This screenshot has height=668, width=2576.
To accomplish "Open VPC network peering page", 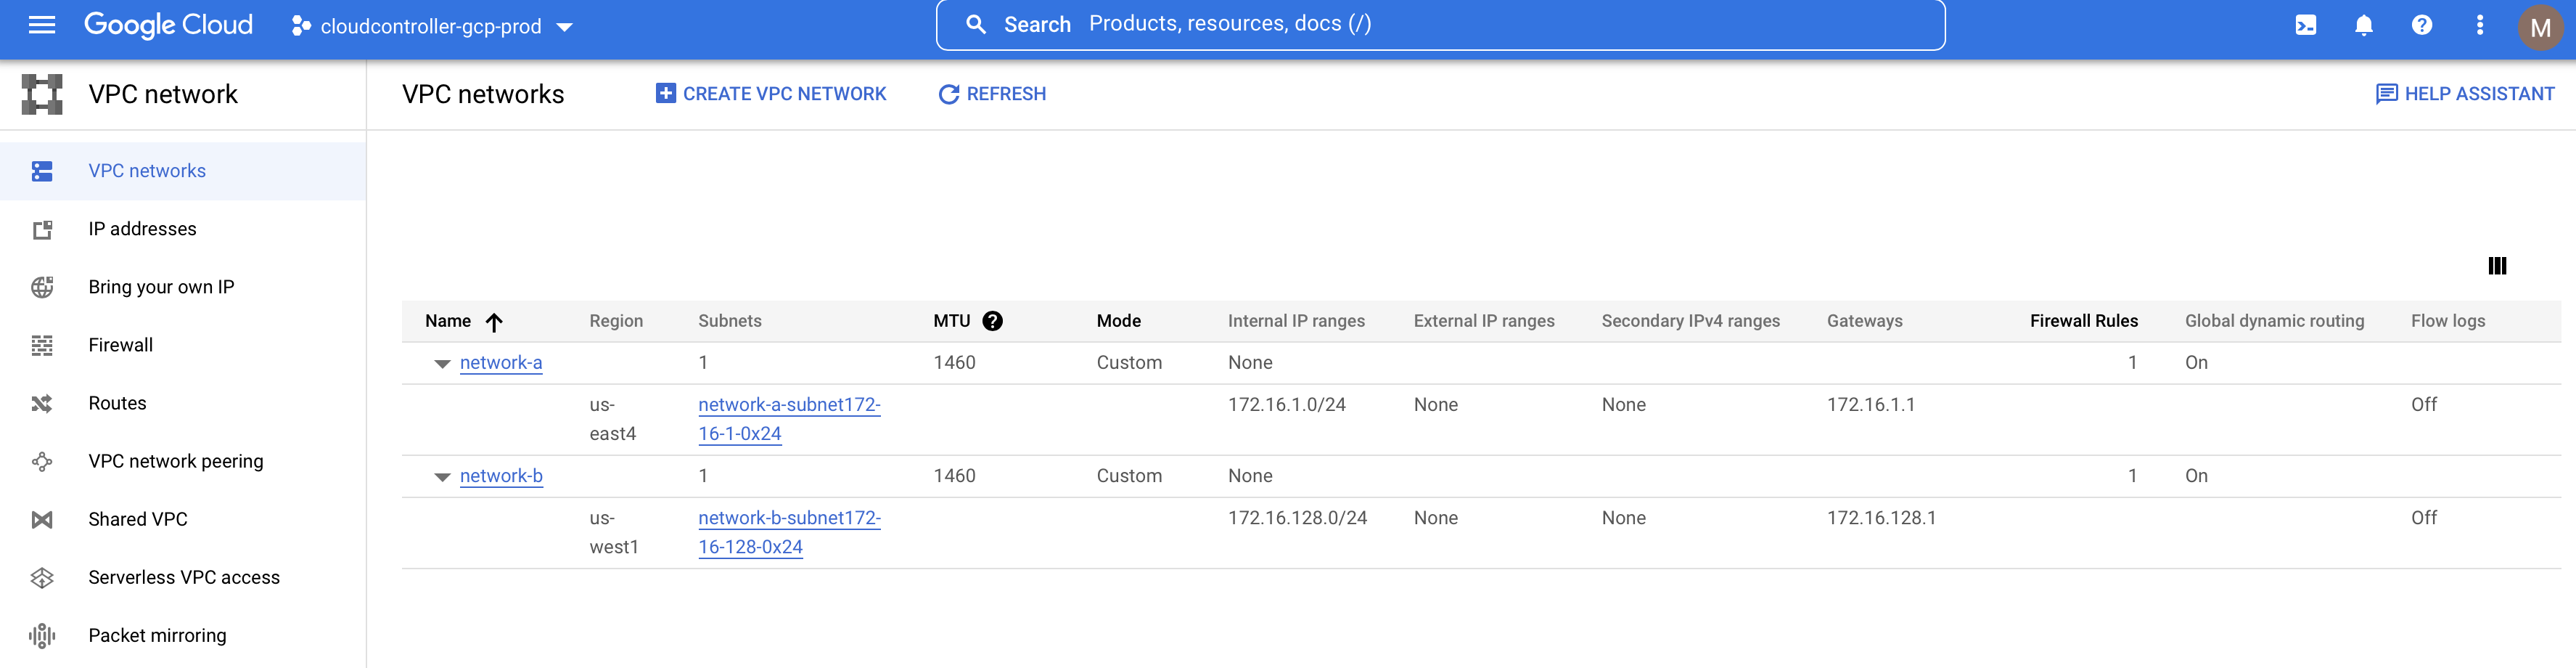I will pos(175,461).
